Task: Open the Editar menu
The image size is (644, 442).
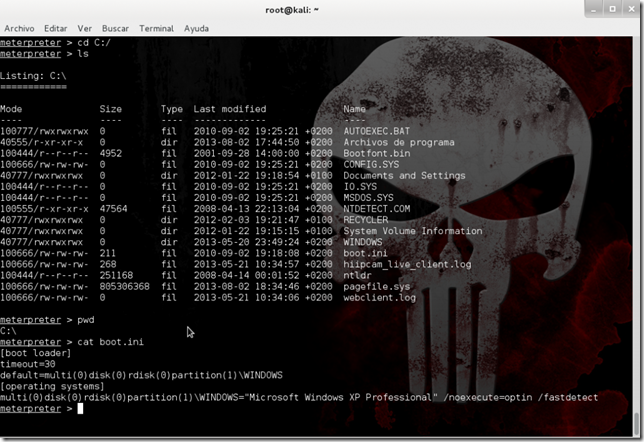Action: coord(55,28)
